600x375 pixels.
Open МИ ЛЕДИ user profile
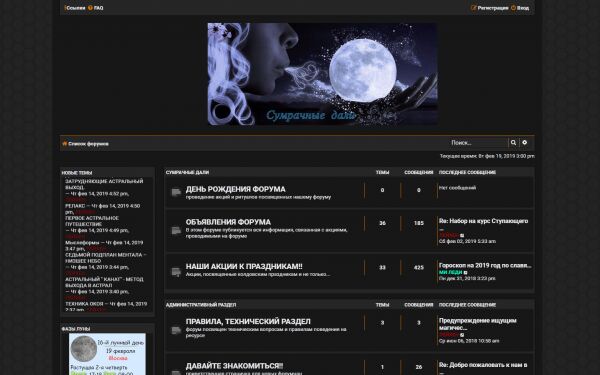pyautogui.click(x=450, y=272)
